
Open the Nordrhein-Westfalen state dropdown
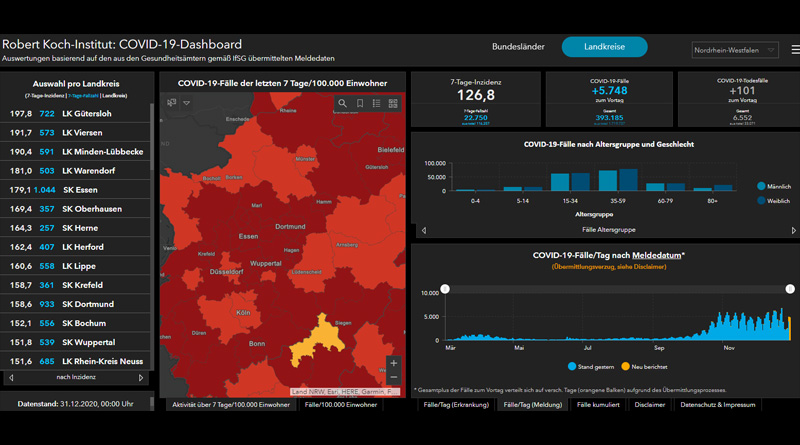[735, 50]
